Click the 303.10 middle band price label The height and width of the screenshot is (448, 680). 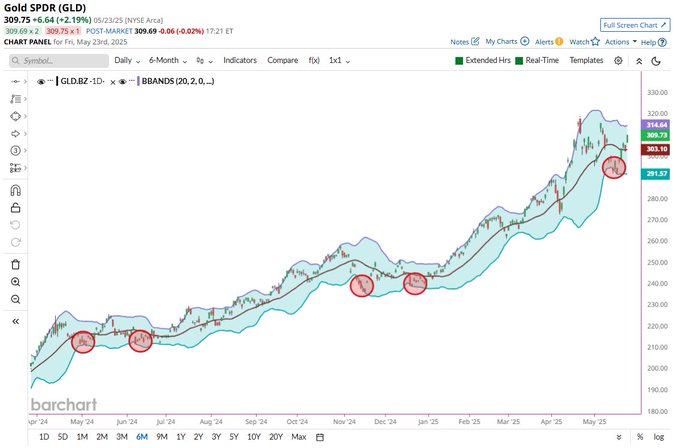657,149
